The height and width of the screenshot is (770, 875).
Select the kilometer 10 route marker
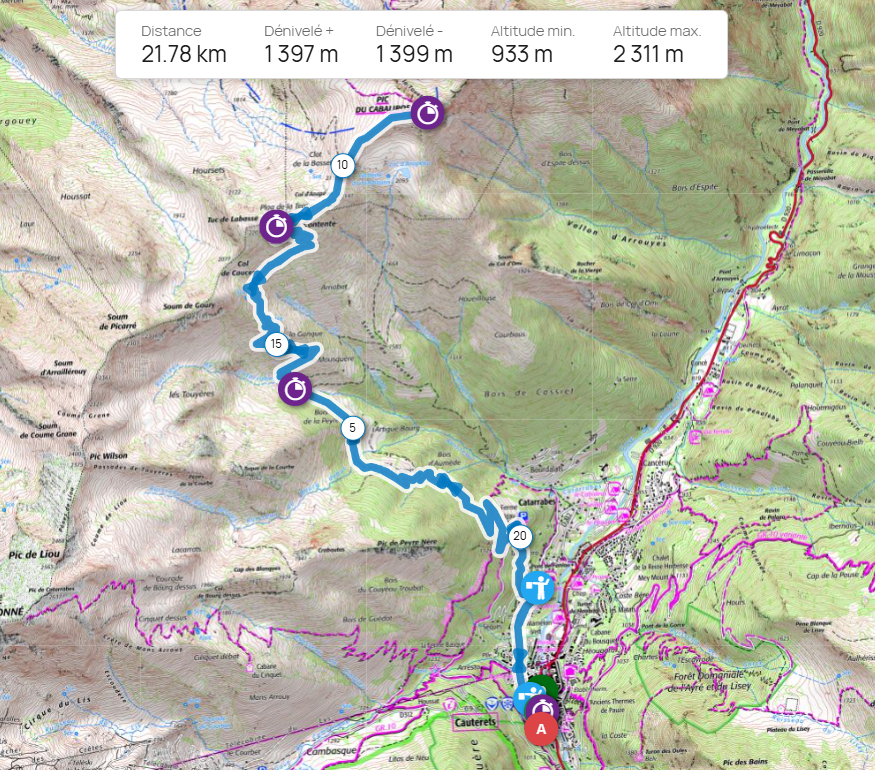coord(343,165)
